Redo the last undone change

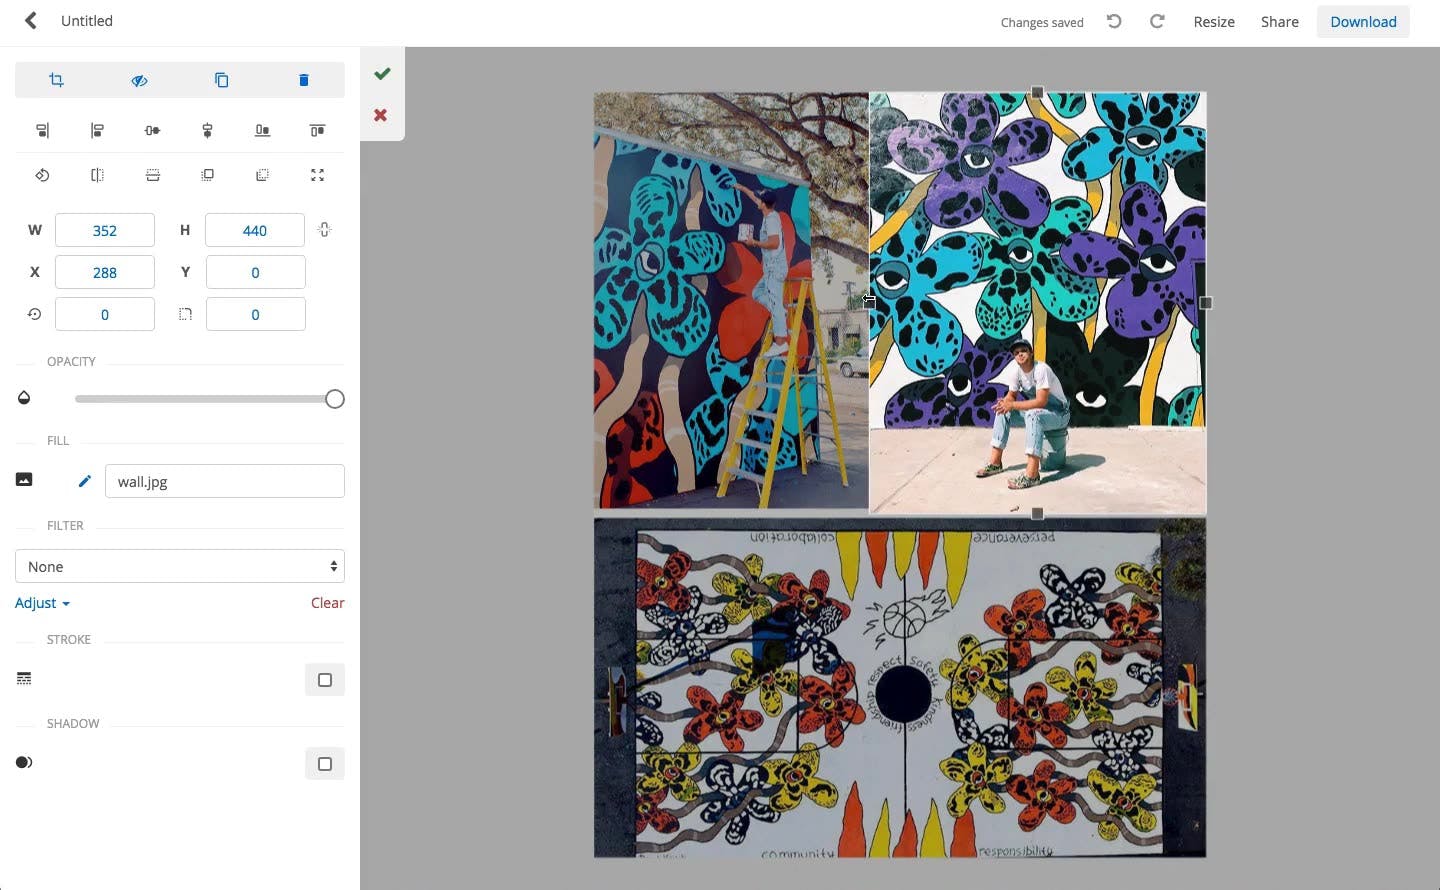pos(1157,21)
